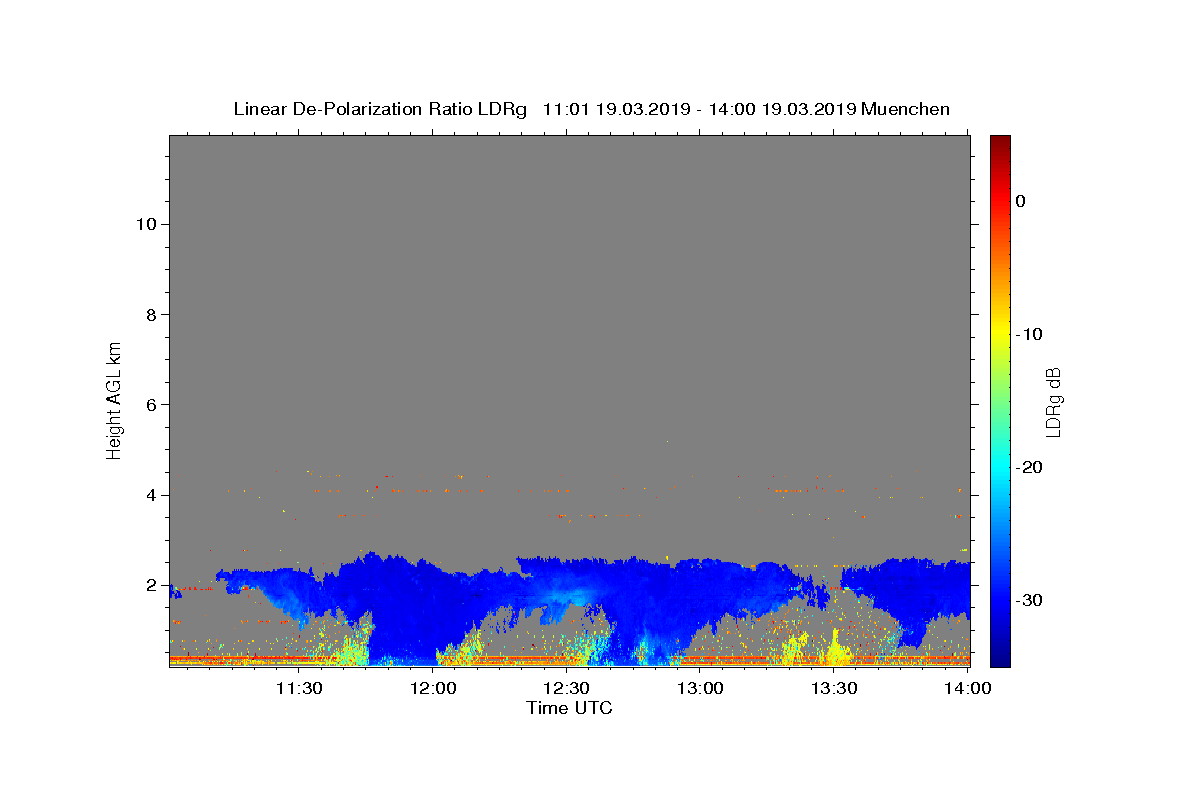
Task: Click the 'Muenchen' location in the title
Action: [x=905, y=109]
